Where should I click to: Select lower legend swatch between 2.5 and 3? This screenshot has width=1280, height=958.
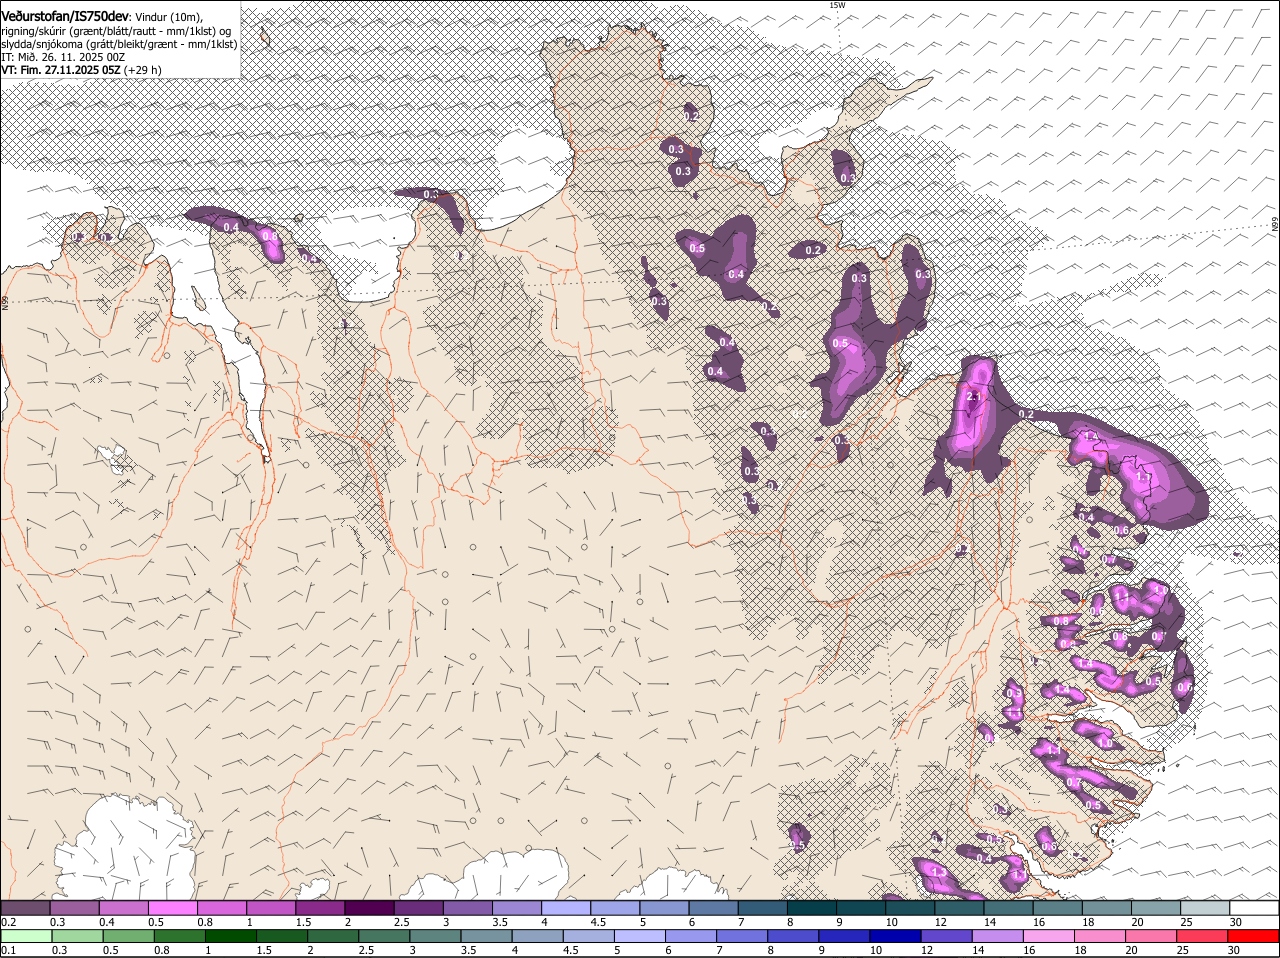(383, 936)
